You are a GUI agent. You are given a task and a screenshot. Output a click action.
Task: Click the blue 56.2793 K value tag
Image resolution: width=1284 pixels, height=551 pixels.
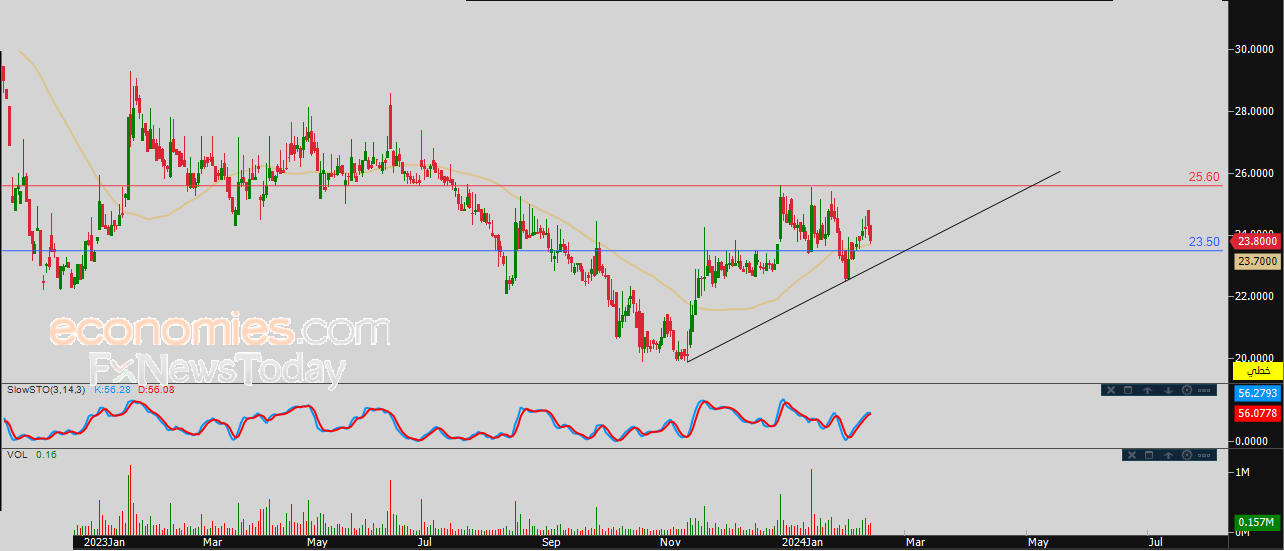click(x=1257, y=394)
